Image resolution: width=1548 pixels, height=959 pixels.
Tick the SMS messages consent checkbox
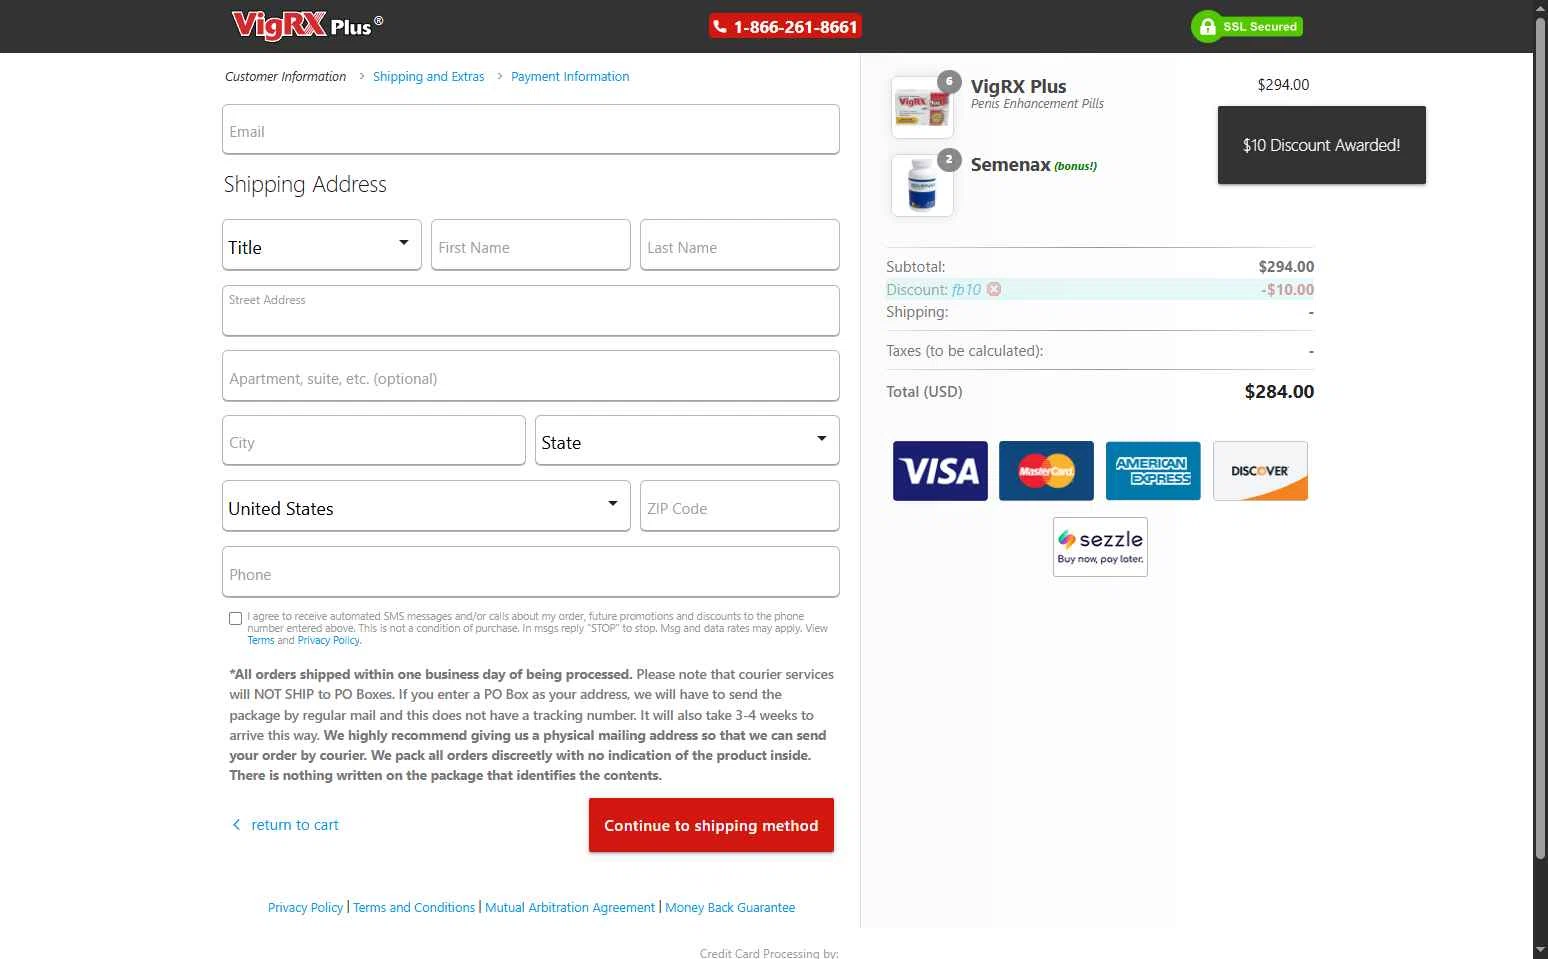click(x=236, y=619)
